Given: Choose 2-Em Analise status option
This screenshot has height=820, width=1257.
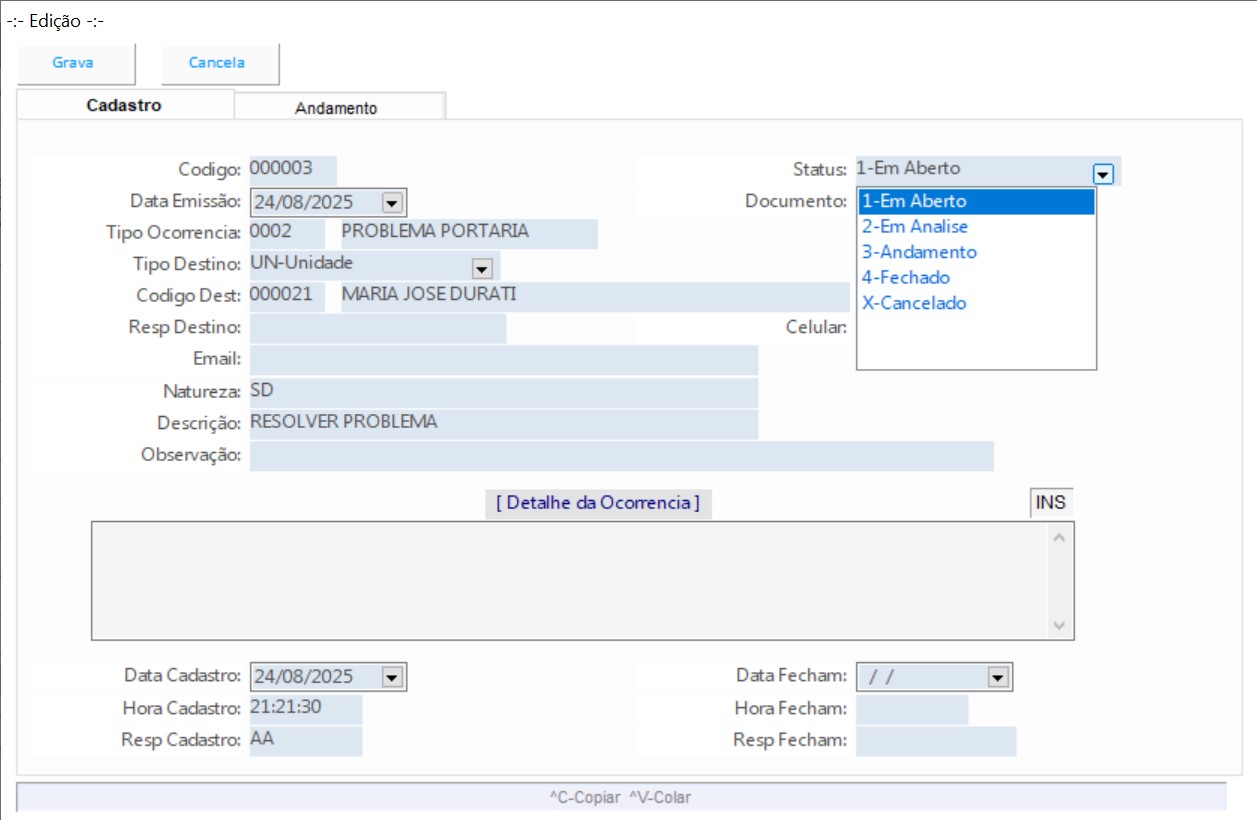Looking at the screenshot, I should (x=915, y=227).
